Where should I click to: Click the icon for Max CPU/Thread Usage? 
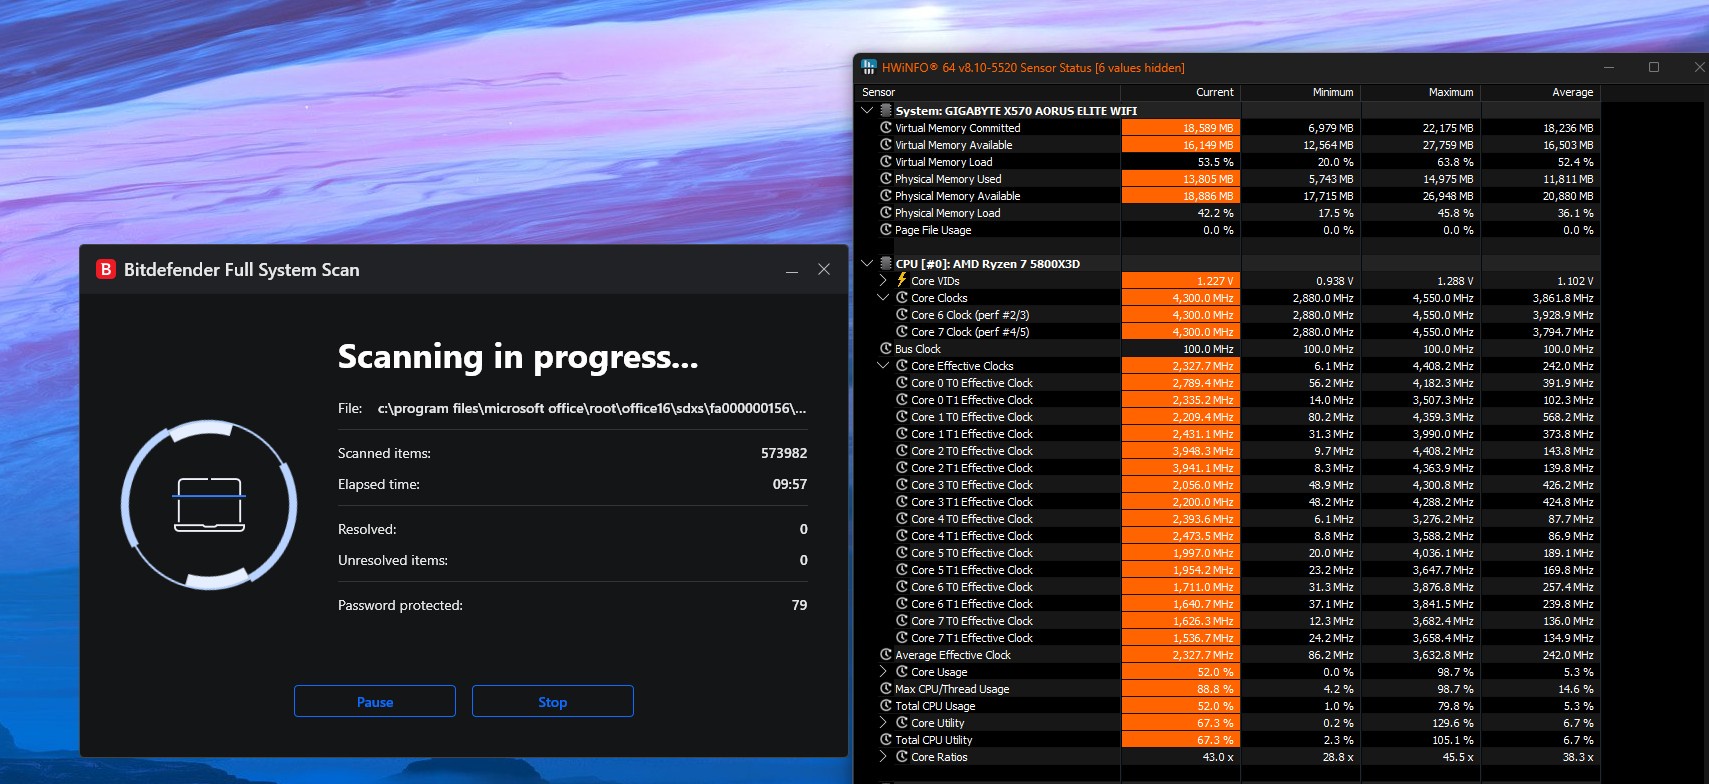pyautogui.click(x=885, y=688)
